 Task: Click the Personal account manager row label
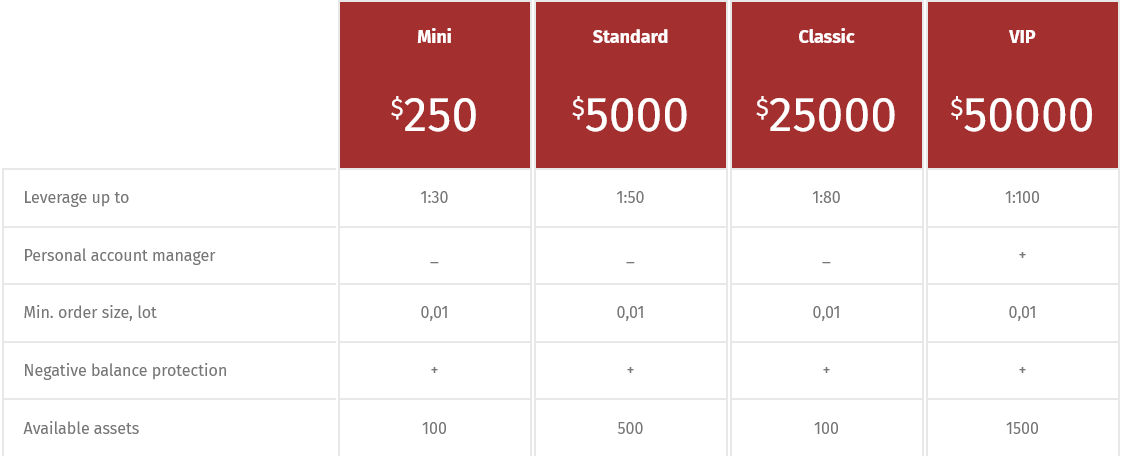[x=119, y=255]
